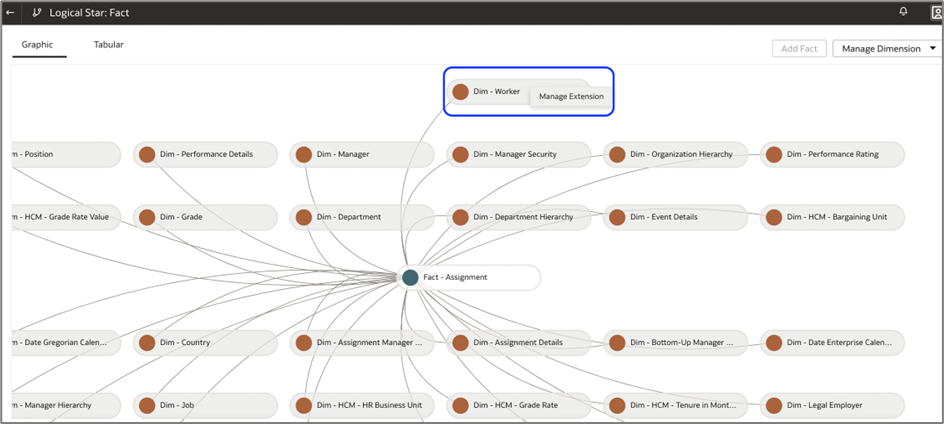944x424 pixels.
Task: Click the Dim - Department Hierarchy circle icon
Action: pyautogui.click(x=461, y=217)
